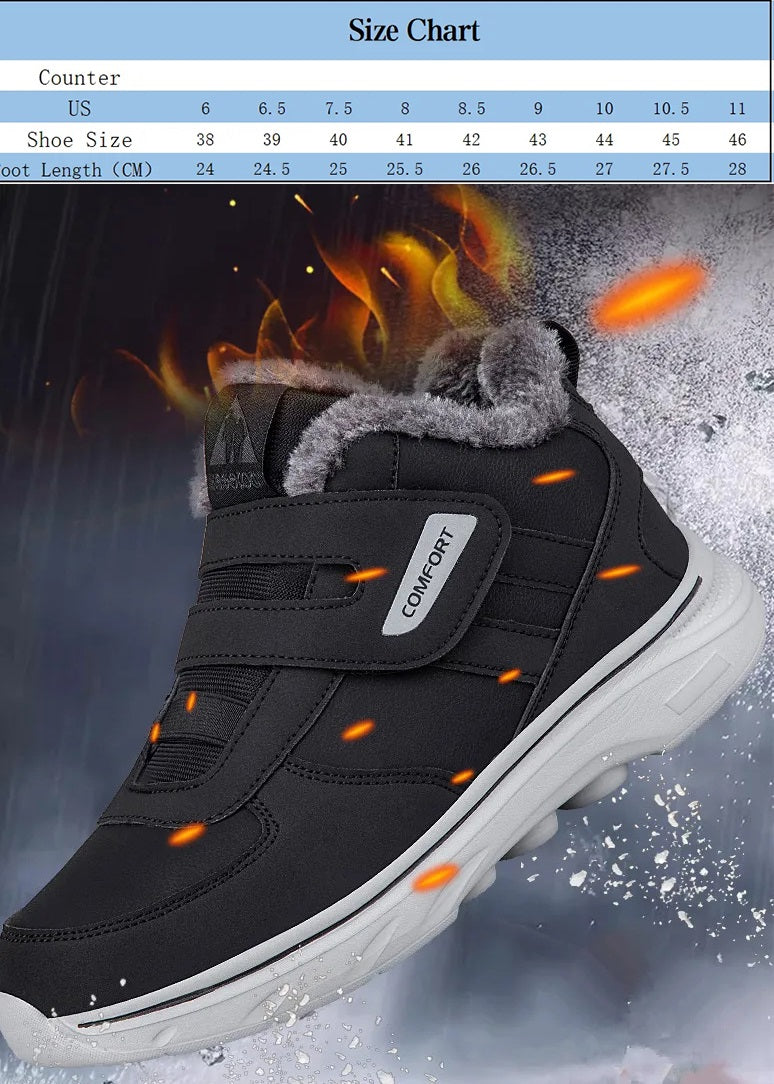The height and width of the screenshot is (1084, 774).
Task: Click foot length 24.5 cell
Action: click(x=271, y=169)
